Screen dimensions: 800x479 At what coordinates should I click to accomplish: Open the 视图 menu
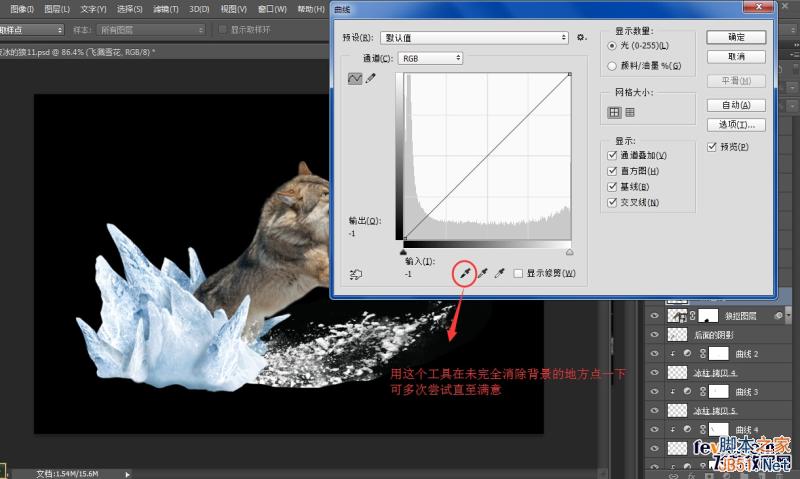pos(234,9)
